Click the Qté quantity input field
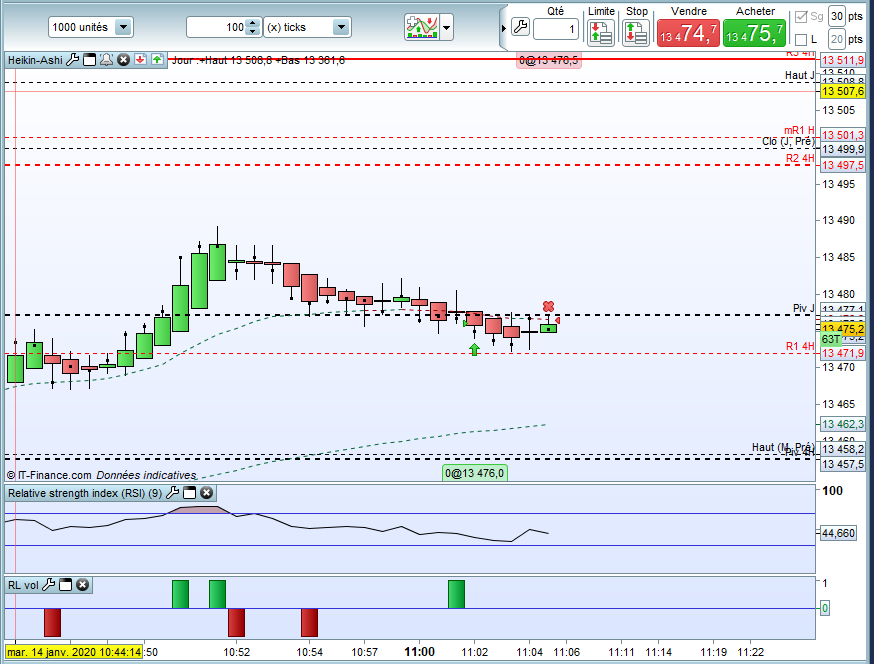This screenshot has height=664, width=874. 556,29
